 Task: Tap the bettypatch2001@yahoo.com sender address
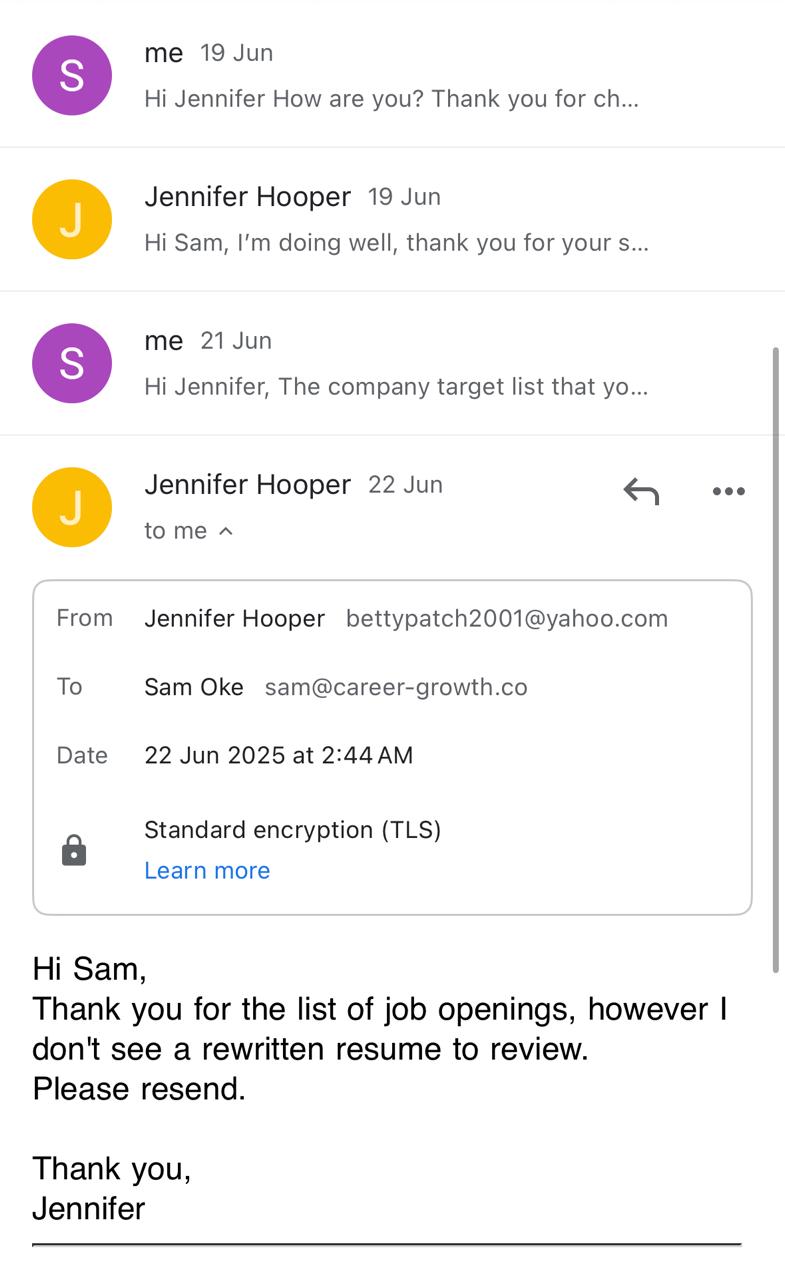pyautogui.click(x=507, y=619)
